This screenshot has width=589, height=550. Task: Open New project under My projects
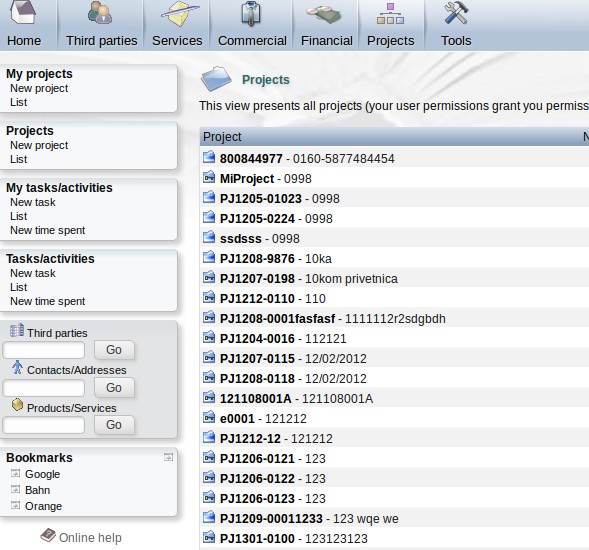pyautogui.click(x=39, y=88)
